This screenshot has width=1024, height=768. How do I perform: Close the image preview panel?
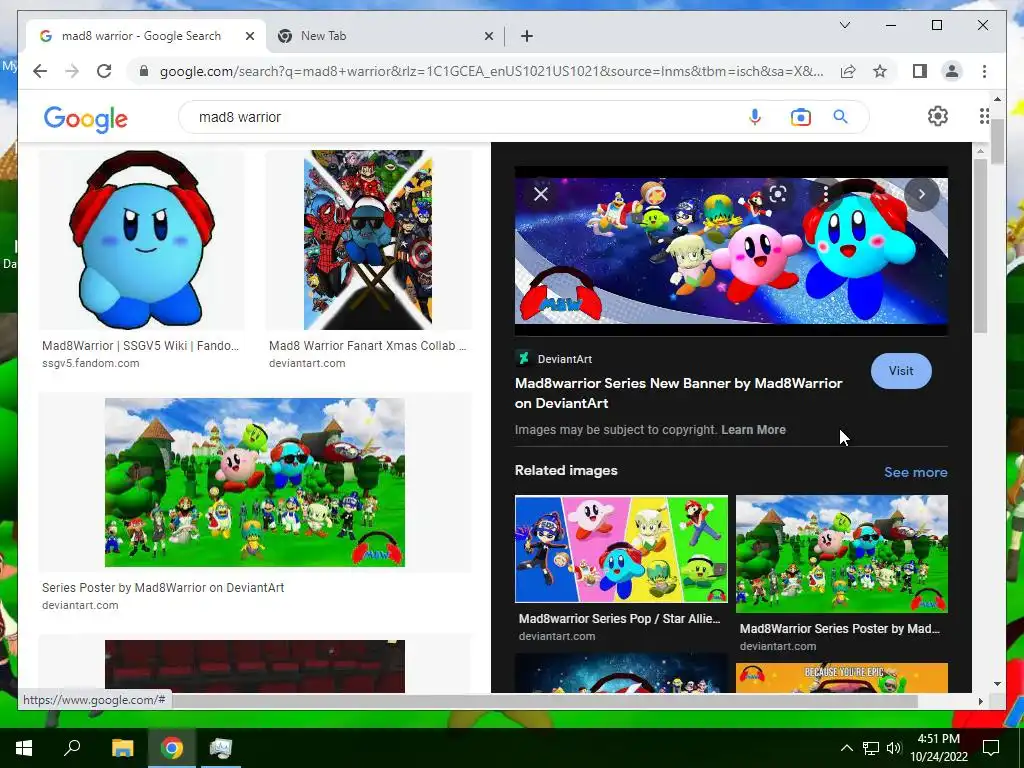point(541,194)
